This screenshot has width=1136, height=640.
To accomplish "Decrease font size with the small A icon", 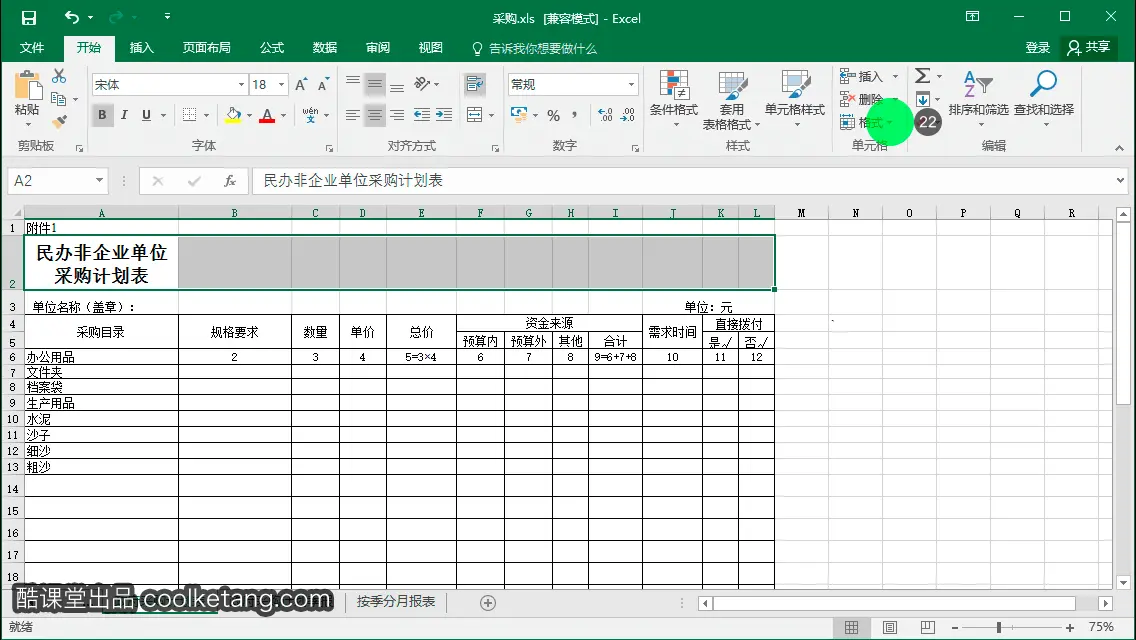I will [x=323, y=85].
